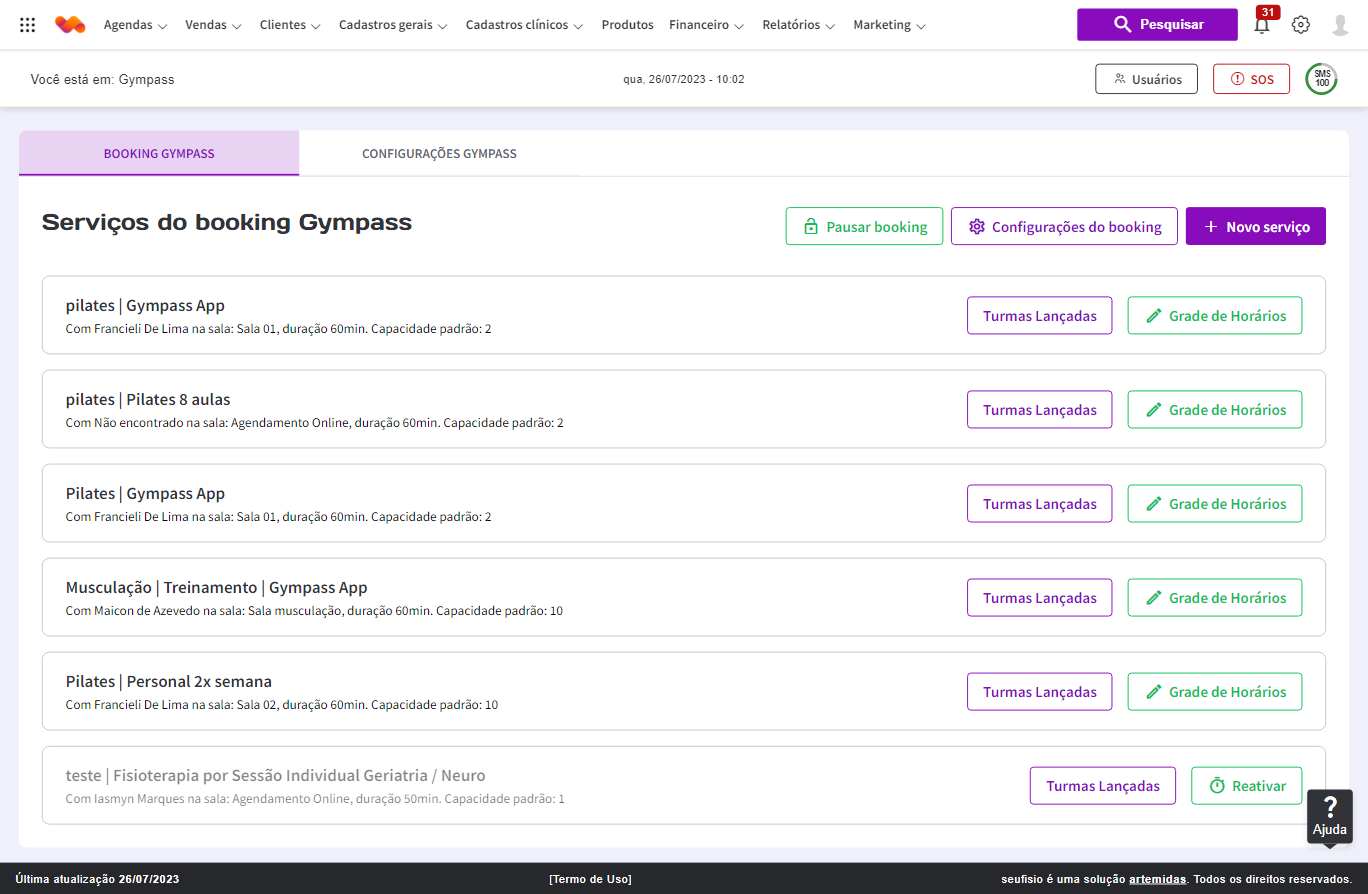Expand the Cadastros clínicos menu

click(x=525, y=25)
